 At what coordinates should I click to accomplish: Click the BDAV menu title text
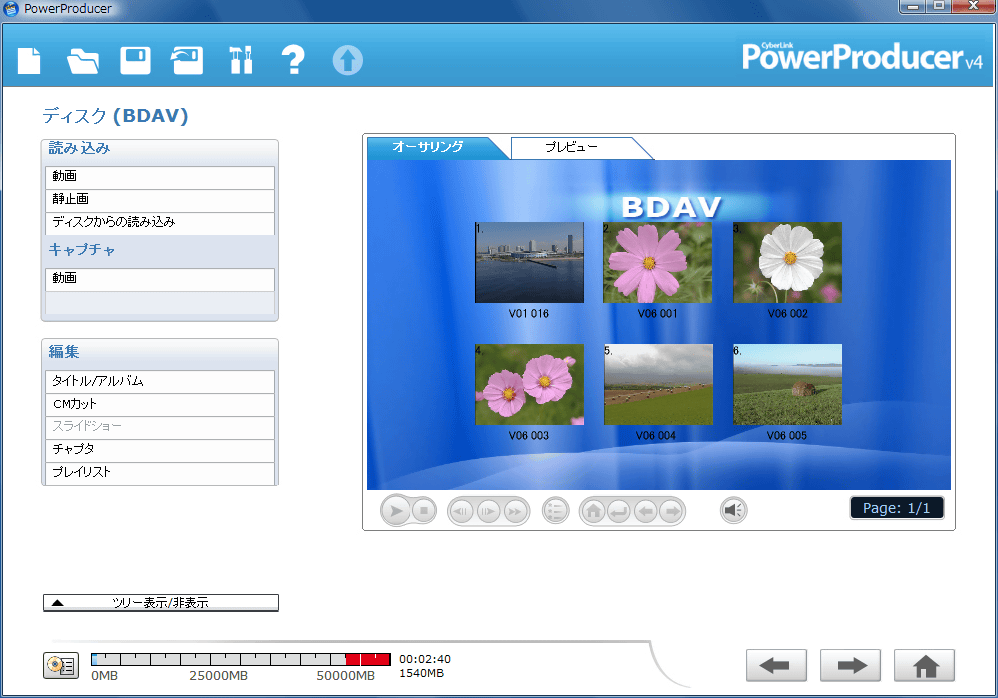coord(671,207)
